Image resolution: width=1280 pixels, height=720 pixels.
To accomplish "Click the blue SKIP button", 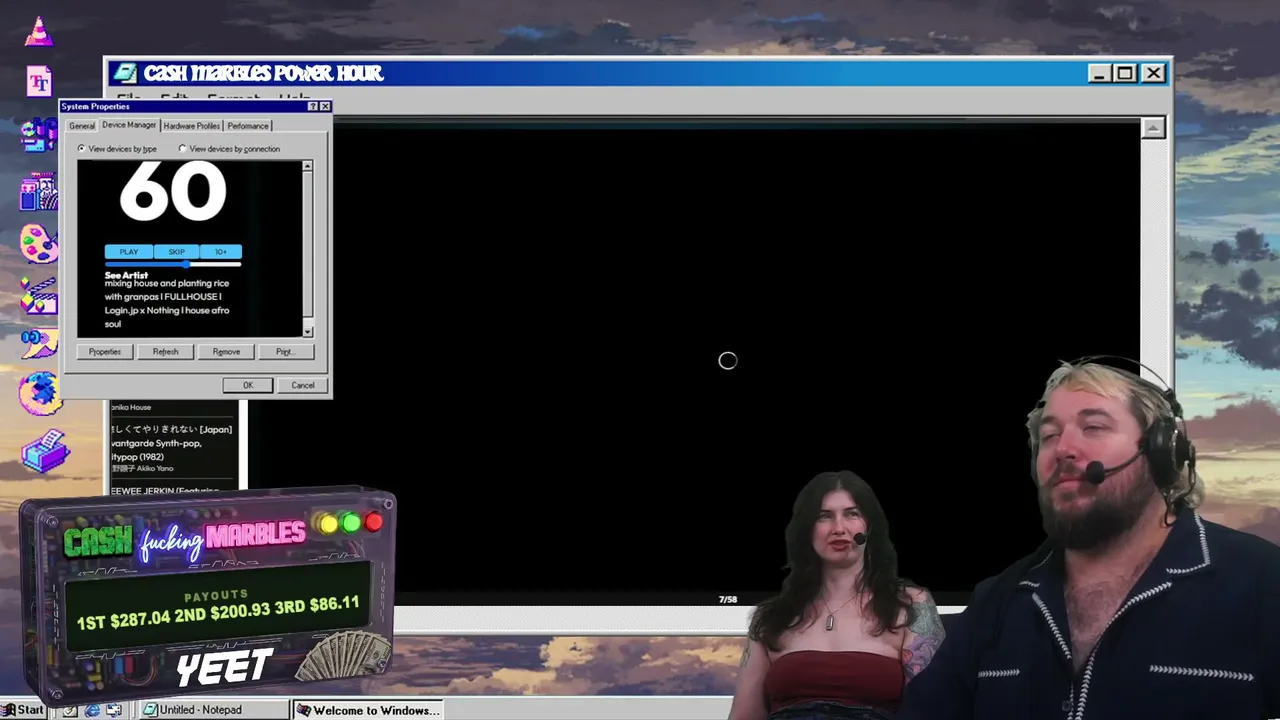I will (177, 252).
